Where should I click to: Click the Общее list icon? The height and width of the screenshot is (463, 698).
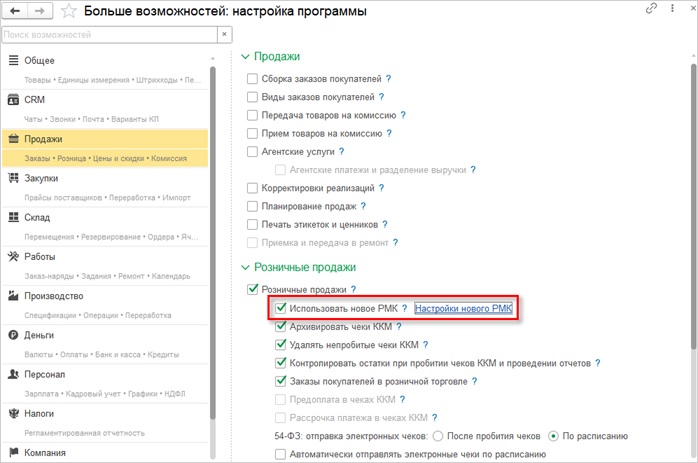pyautogui.click(x=14, y=60)
